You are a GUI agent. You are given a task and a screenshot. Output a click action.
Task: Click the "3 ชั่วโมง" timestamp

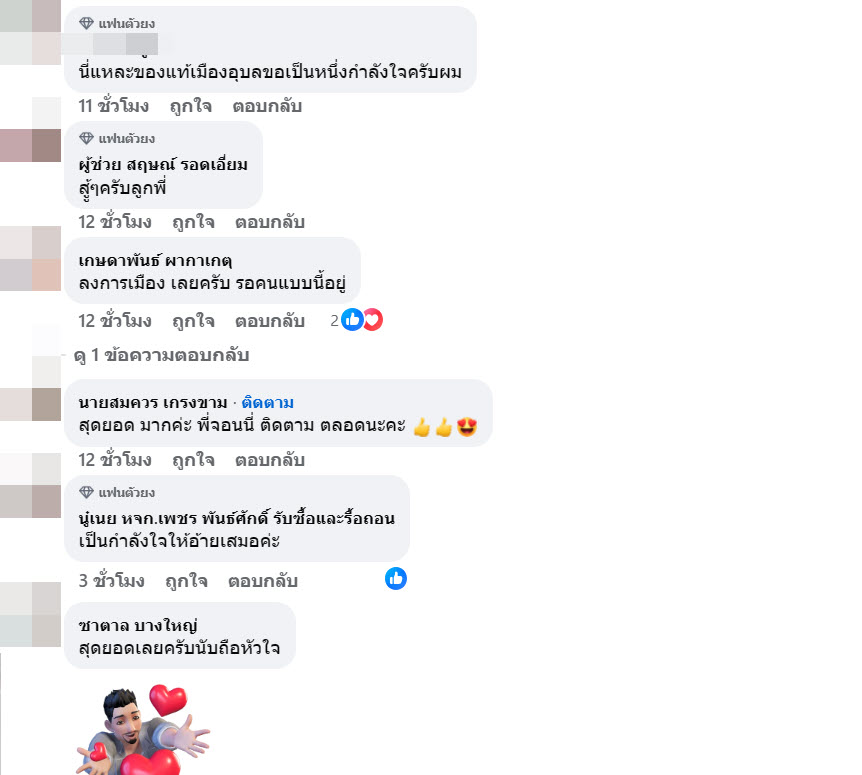112,581
